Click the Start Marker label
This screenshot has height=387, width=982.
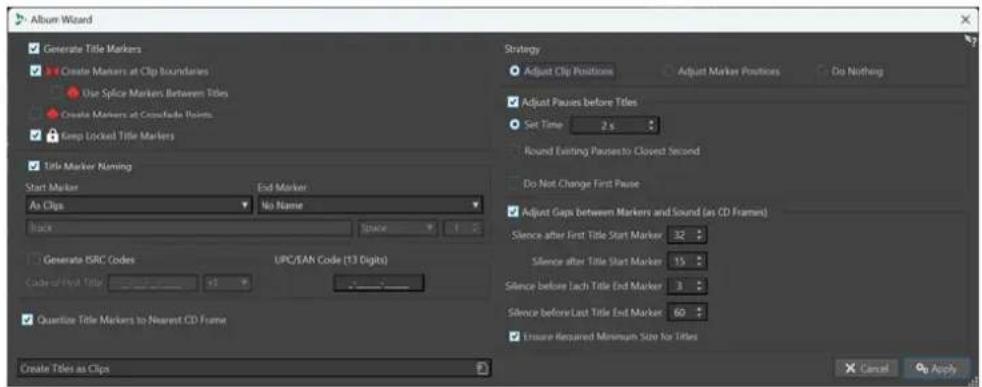coord(50,187)
